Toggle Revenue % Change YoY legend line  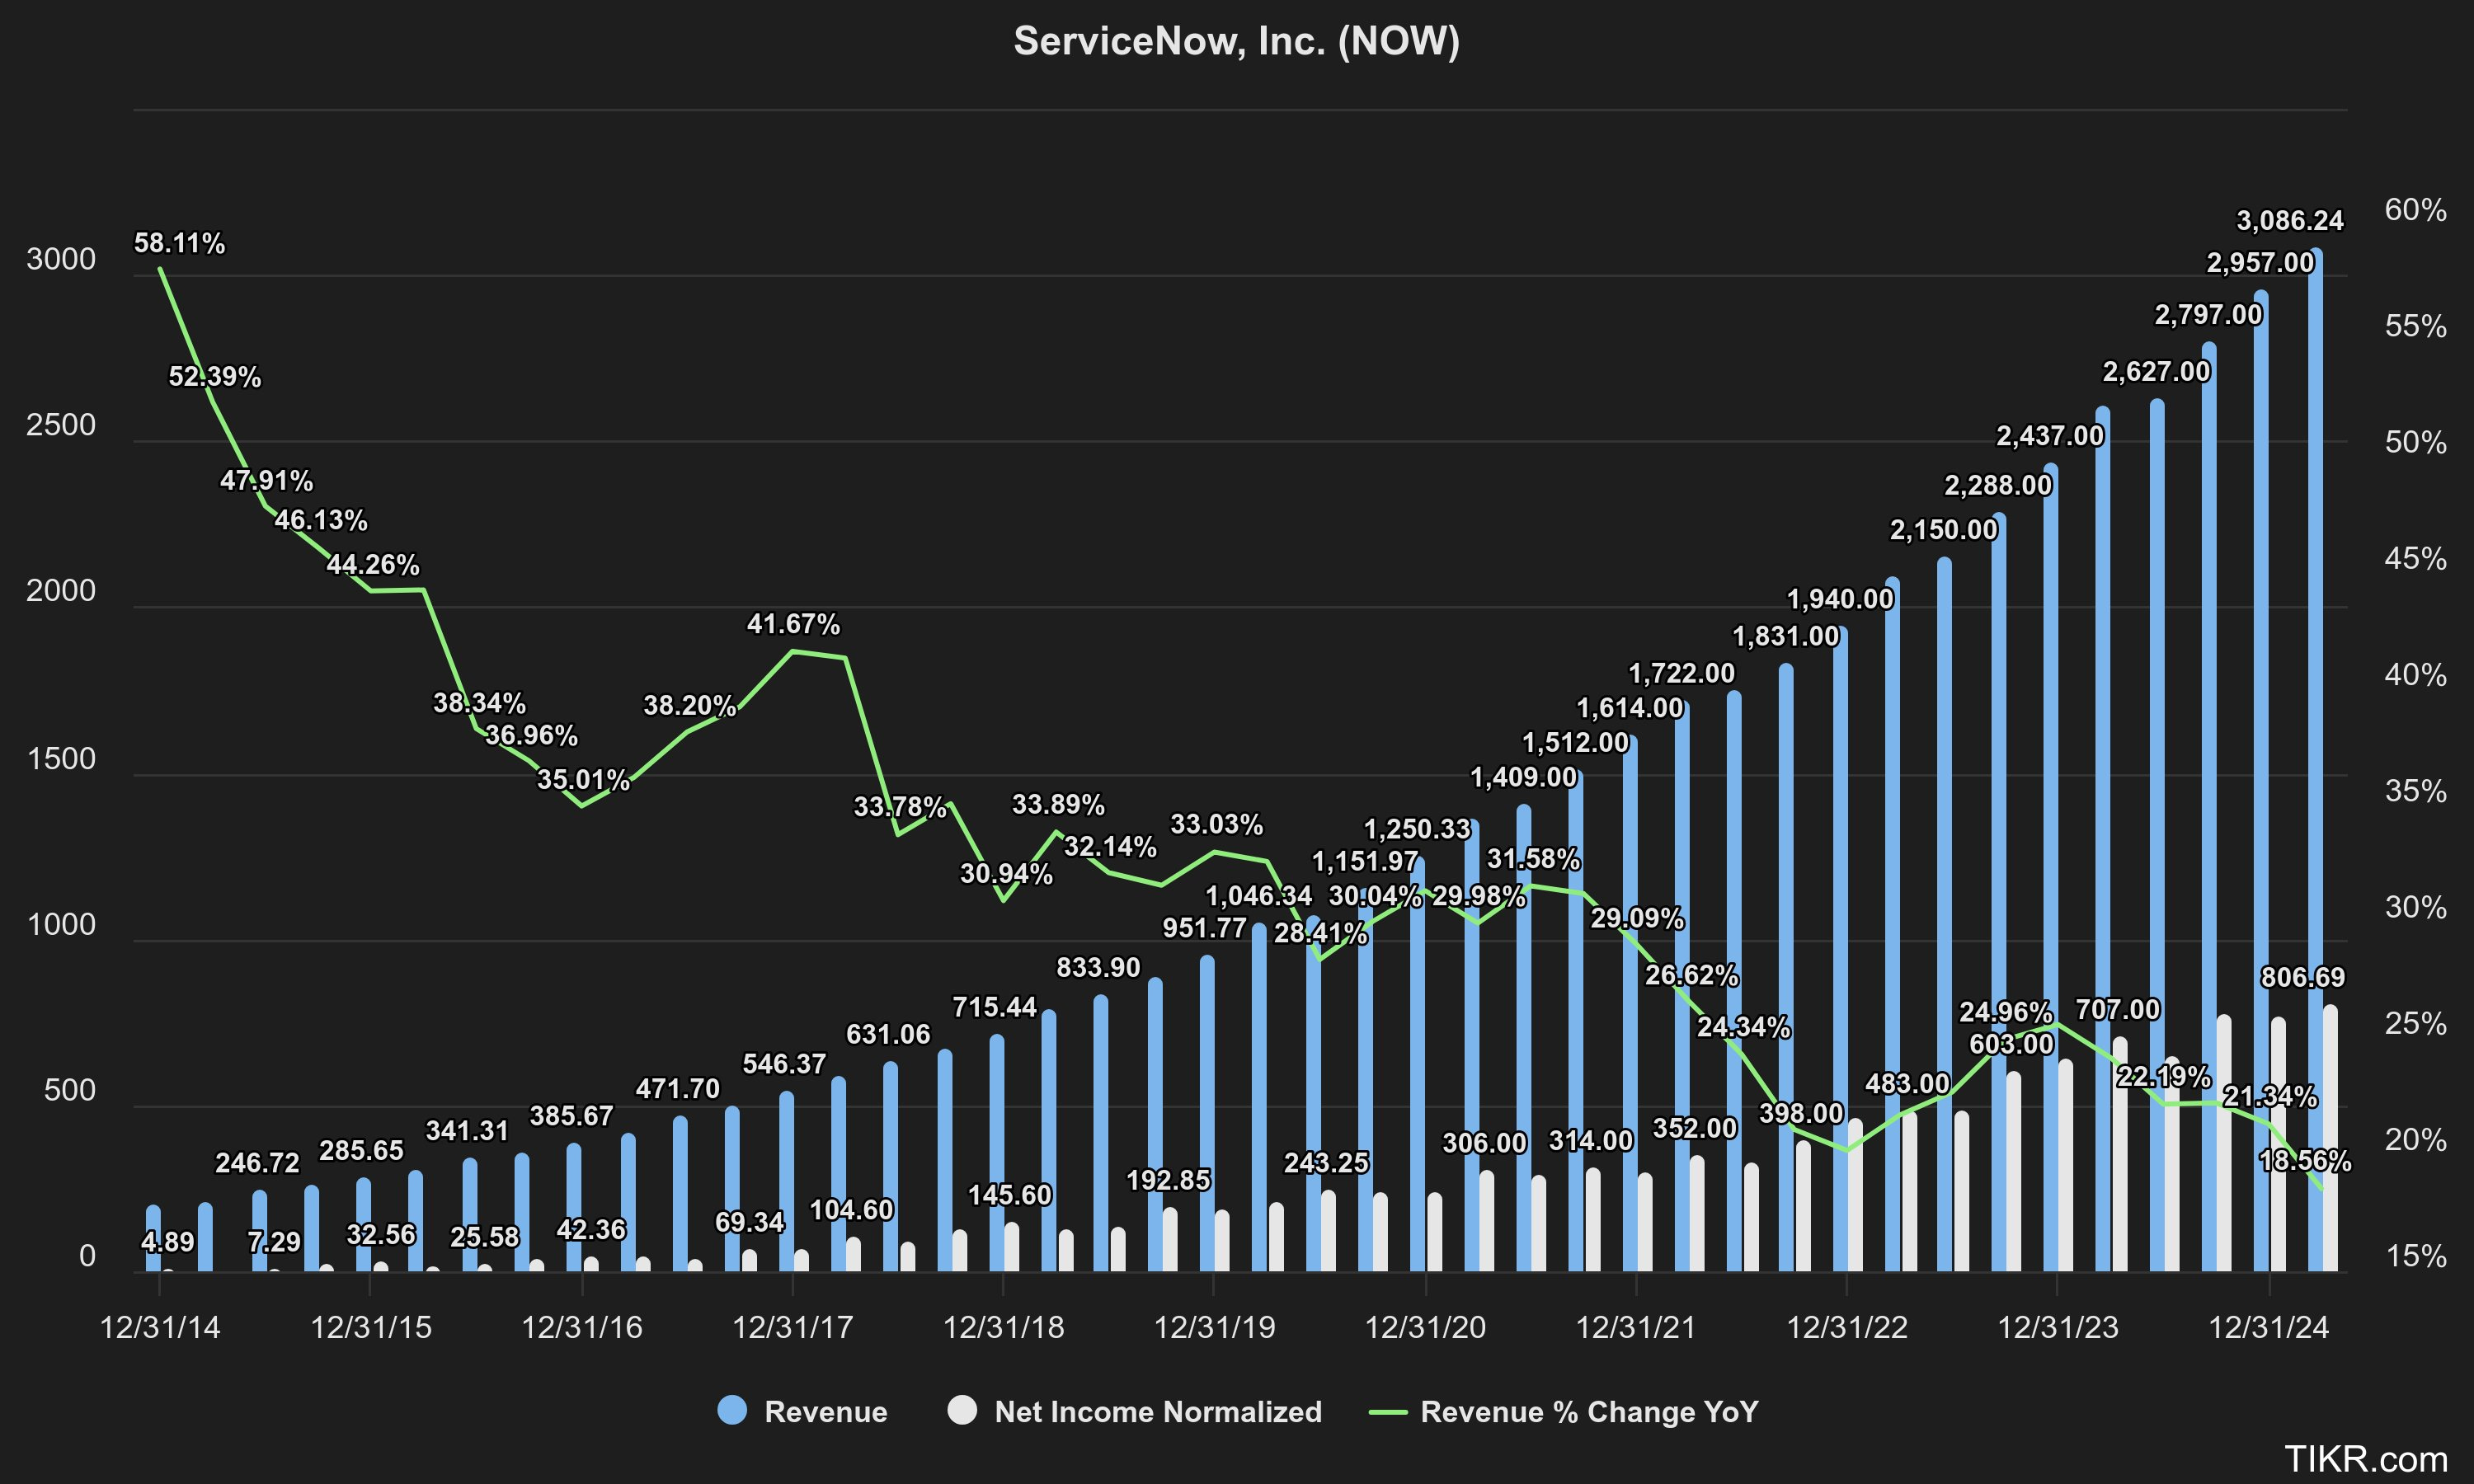click(1588, 1411)
